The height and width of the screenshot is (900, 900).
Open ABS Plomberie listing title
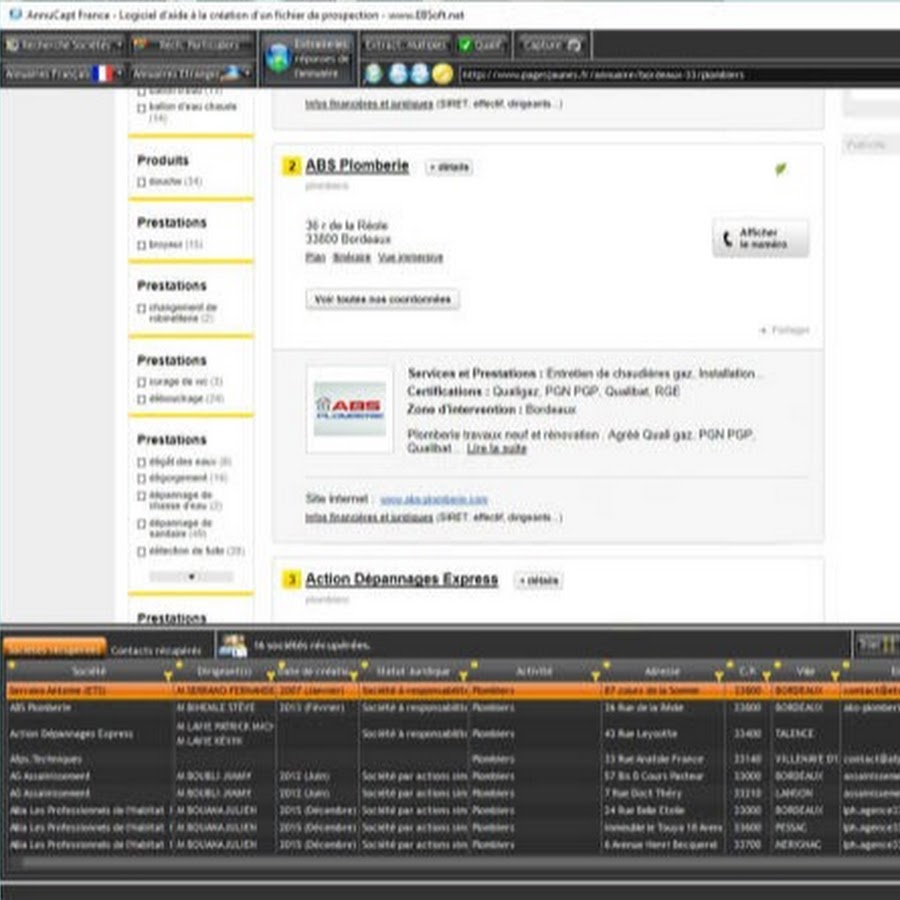[357, 166]
